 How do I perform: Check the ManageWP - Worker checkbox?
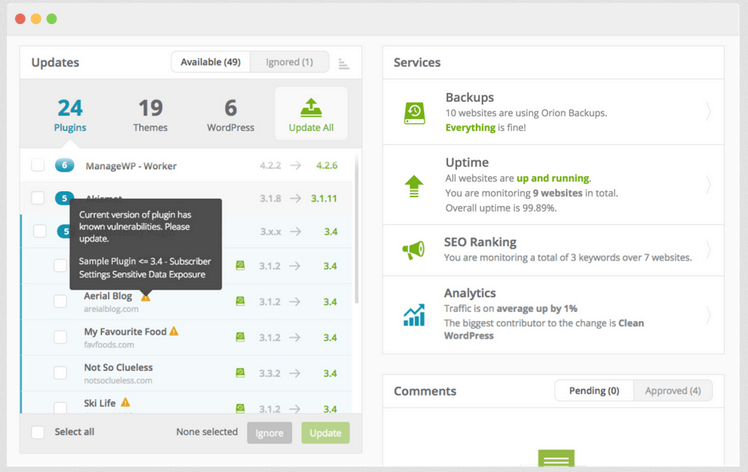click(37, 165)
